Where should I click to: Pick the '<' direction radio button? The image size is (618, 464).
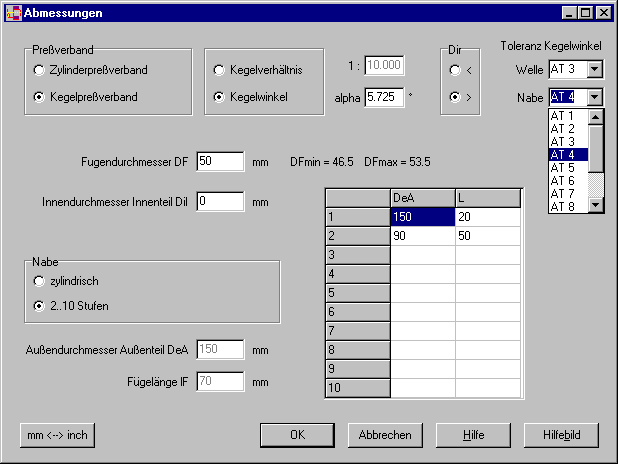click(x=455, y=71)
